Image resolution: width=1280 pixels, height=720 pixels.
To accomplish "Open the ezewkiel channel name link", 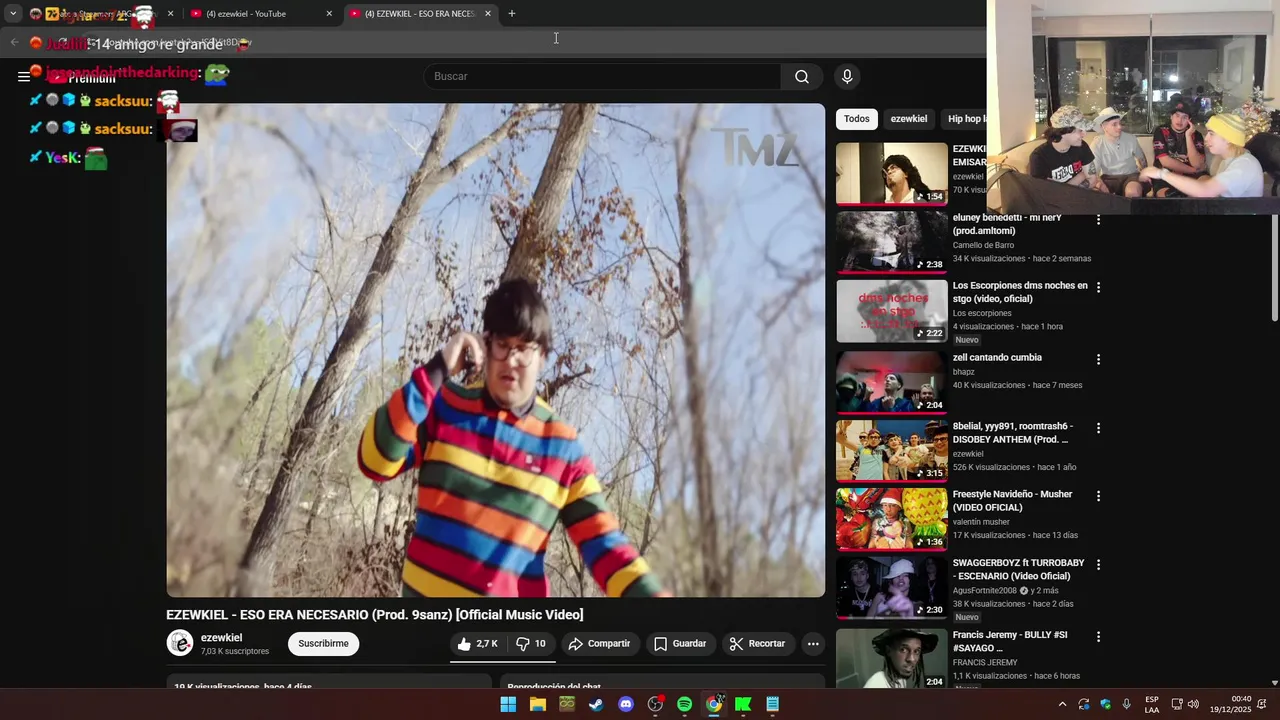I will point(221,638).
